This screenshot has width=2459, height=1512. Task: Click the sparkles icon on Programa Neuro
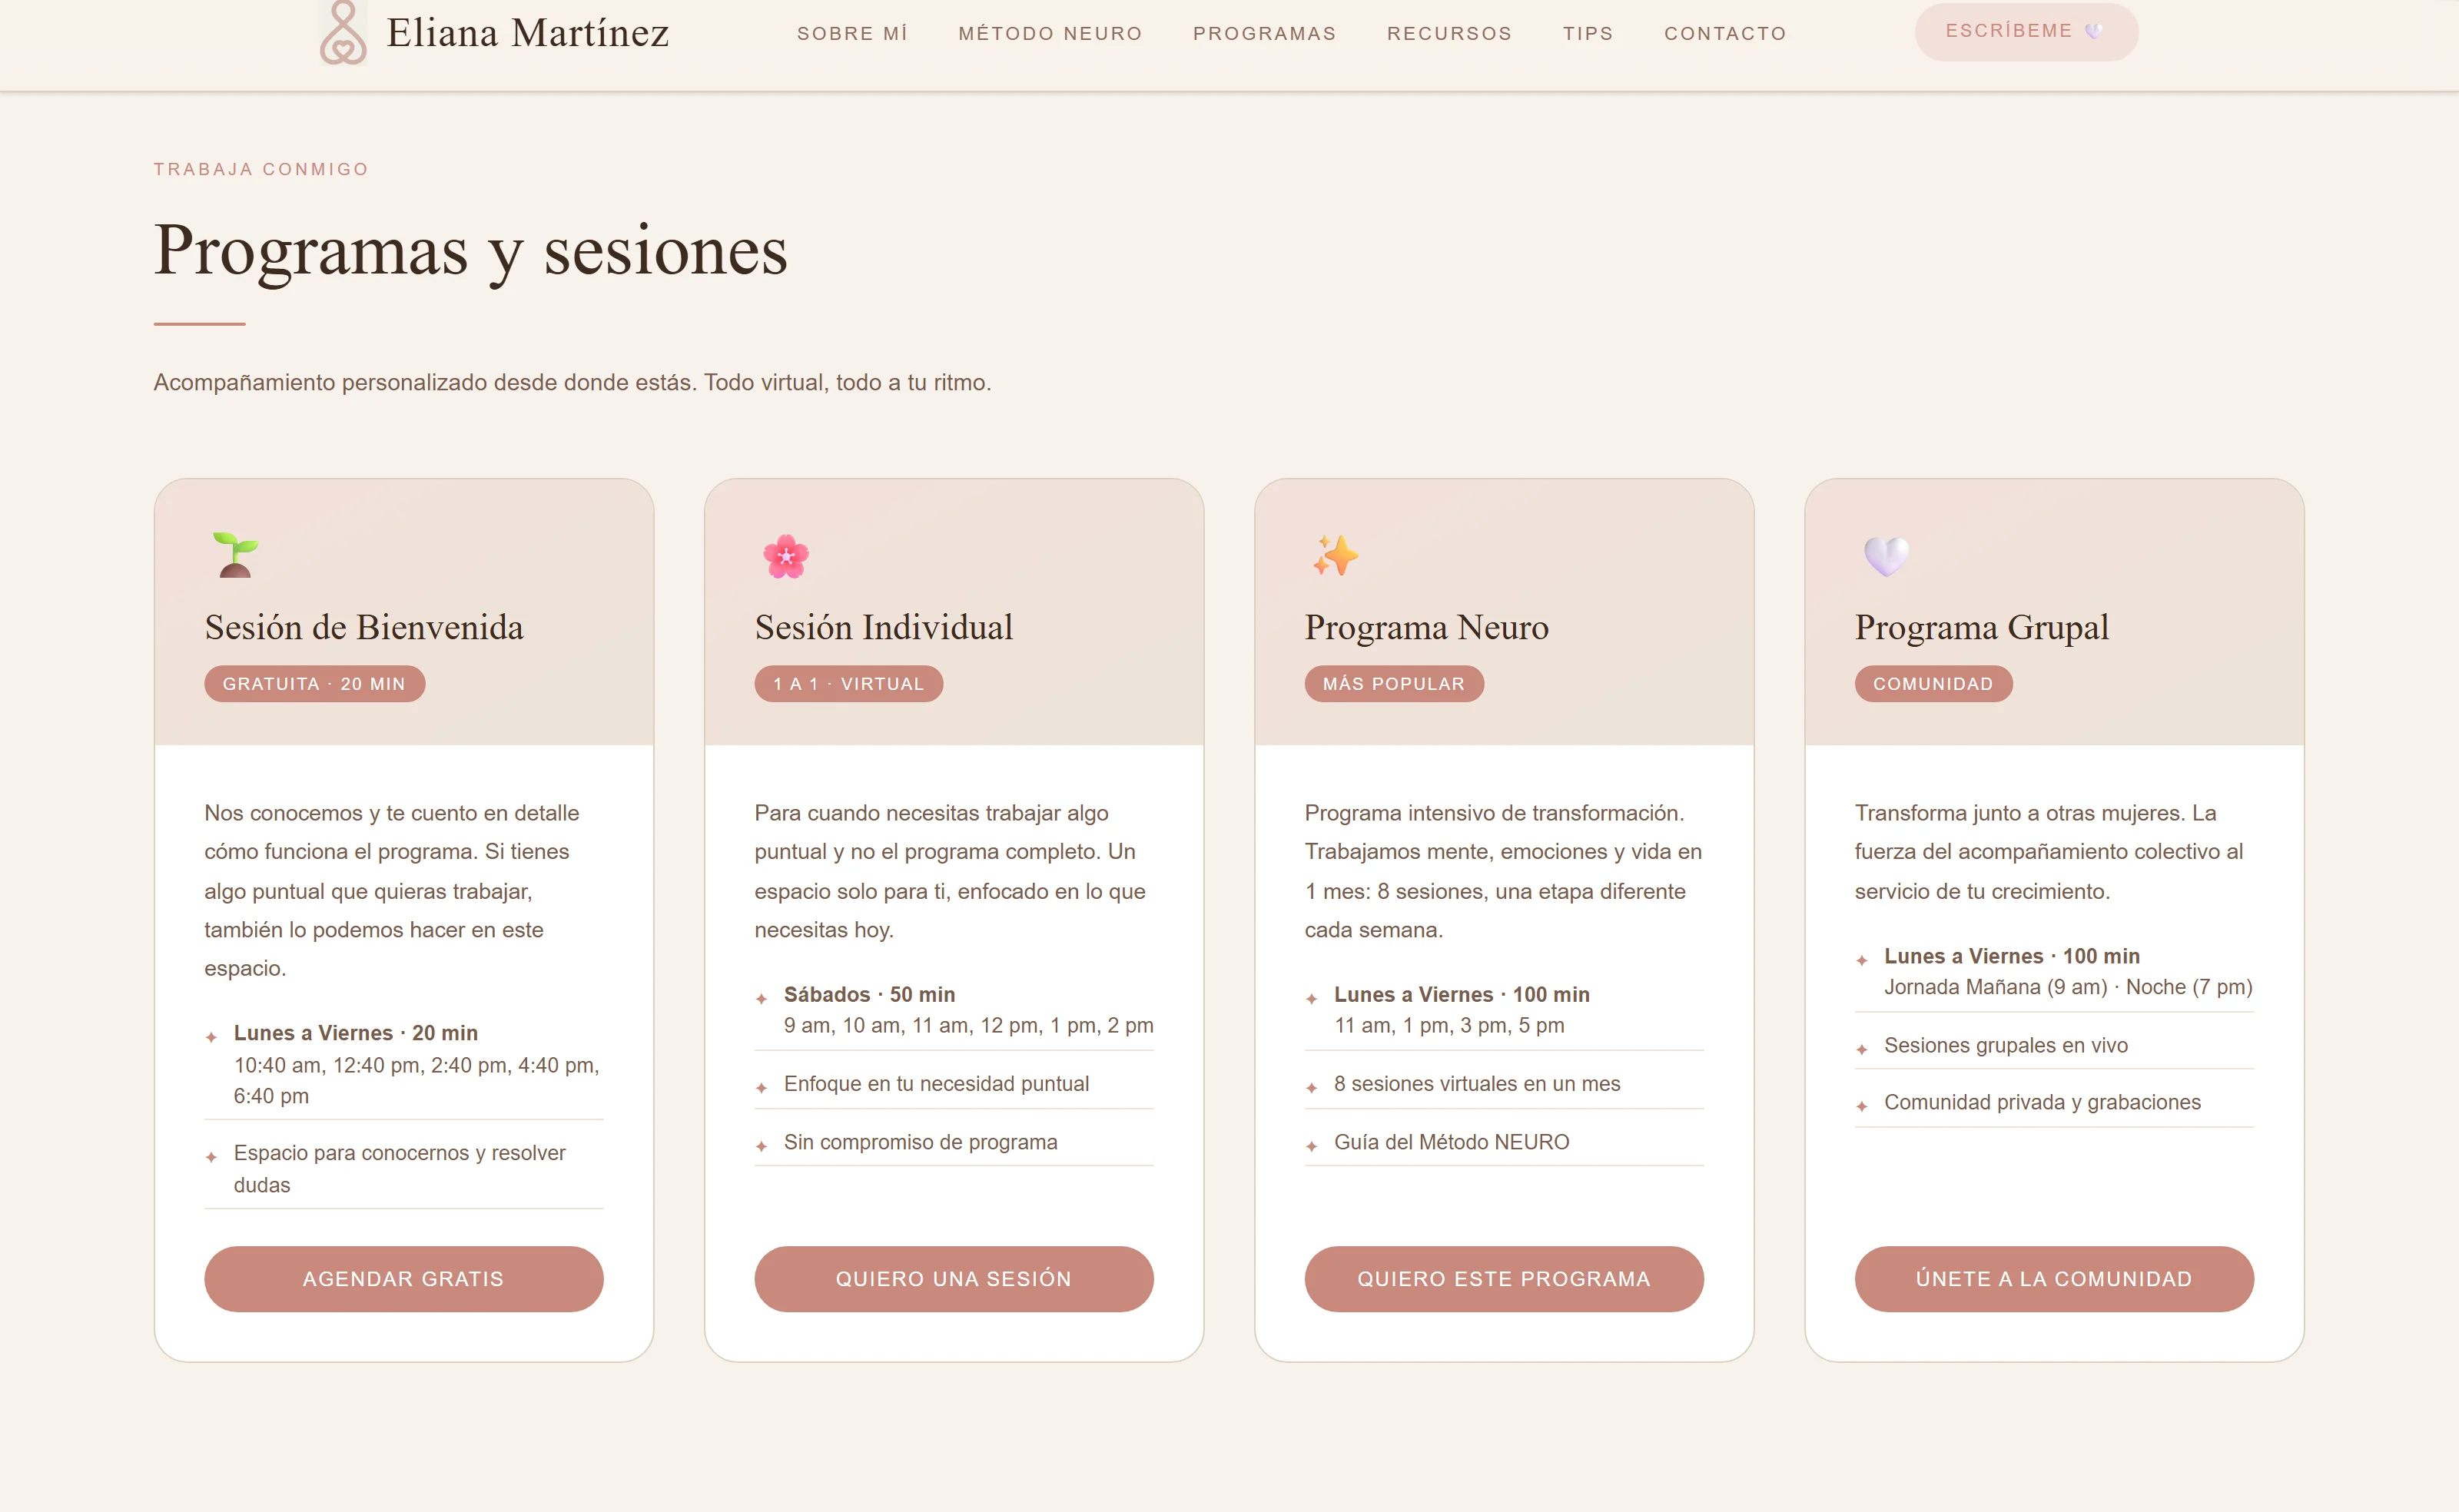coord(1336,555)
